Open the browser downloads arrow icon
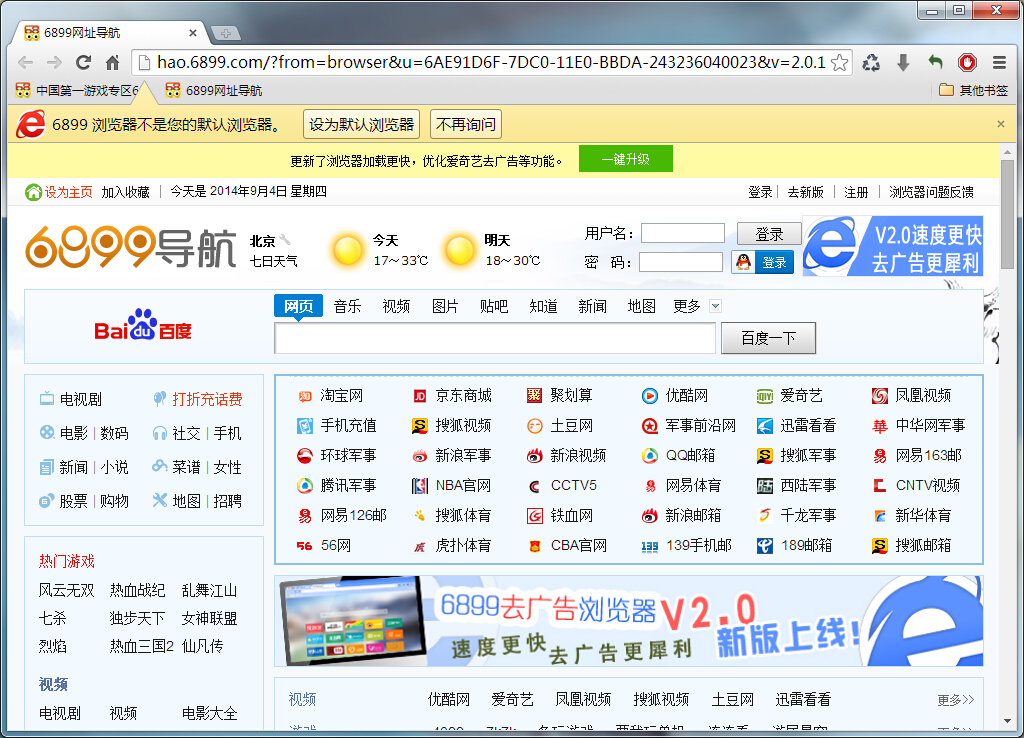The height and width of the screenshot is (738, 1024). pyautogui.click(x=903, y=63)
